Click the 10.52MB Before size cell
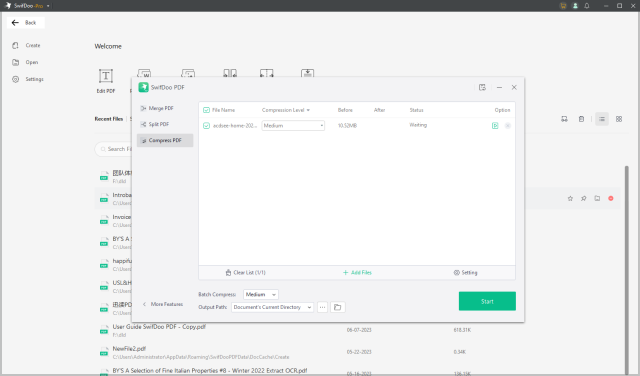640x376 pixels. click(347, 126)
